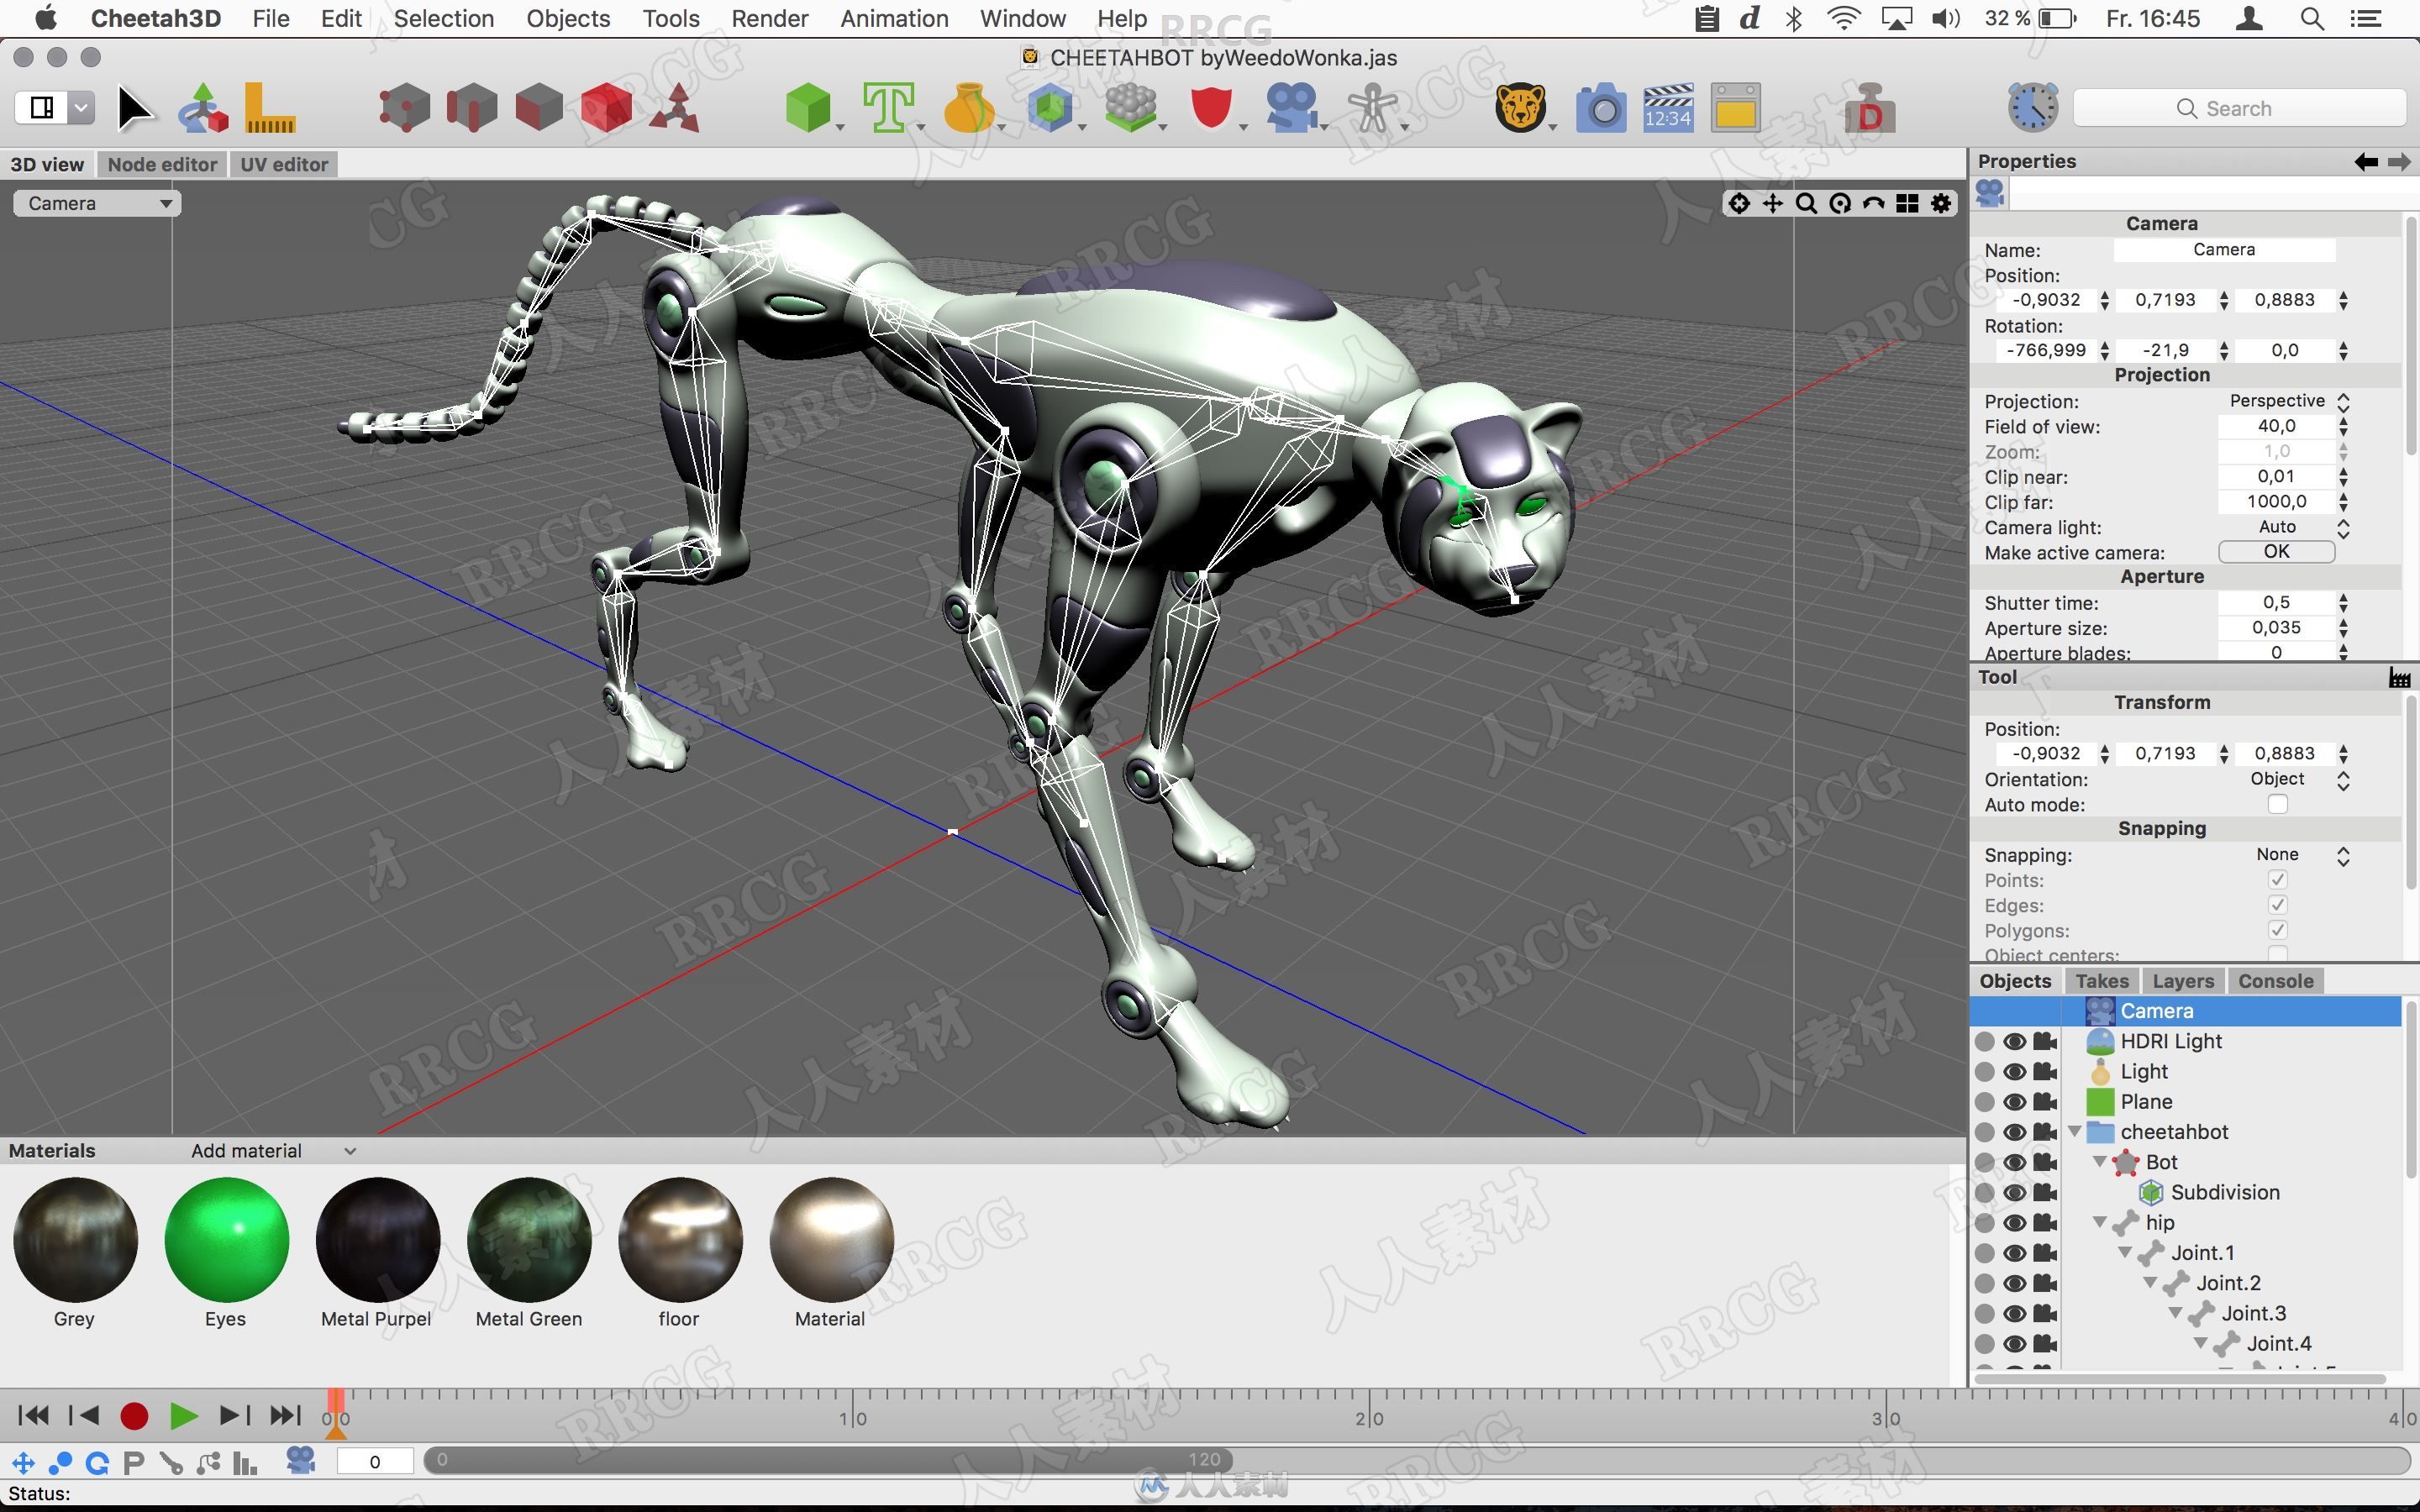Viewport: 2420px width, 1512px height.
Task: Click Add material button
Action: [x=266, y=1150]
